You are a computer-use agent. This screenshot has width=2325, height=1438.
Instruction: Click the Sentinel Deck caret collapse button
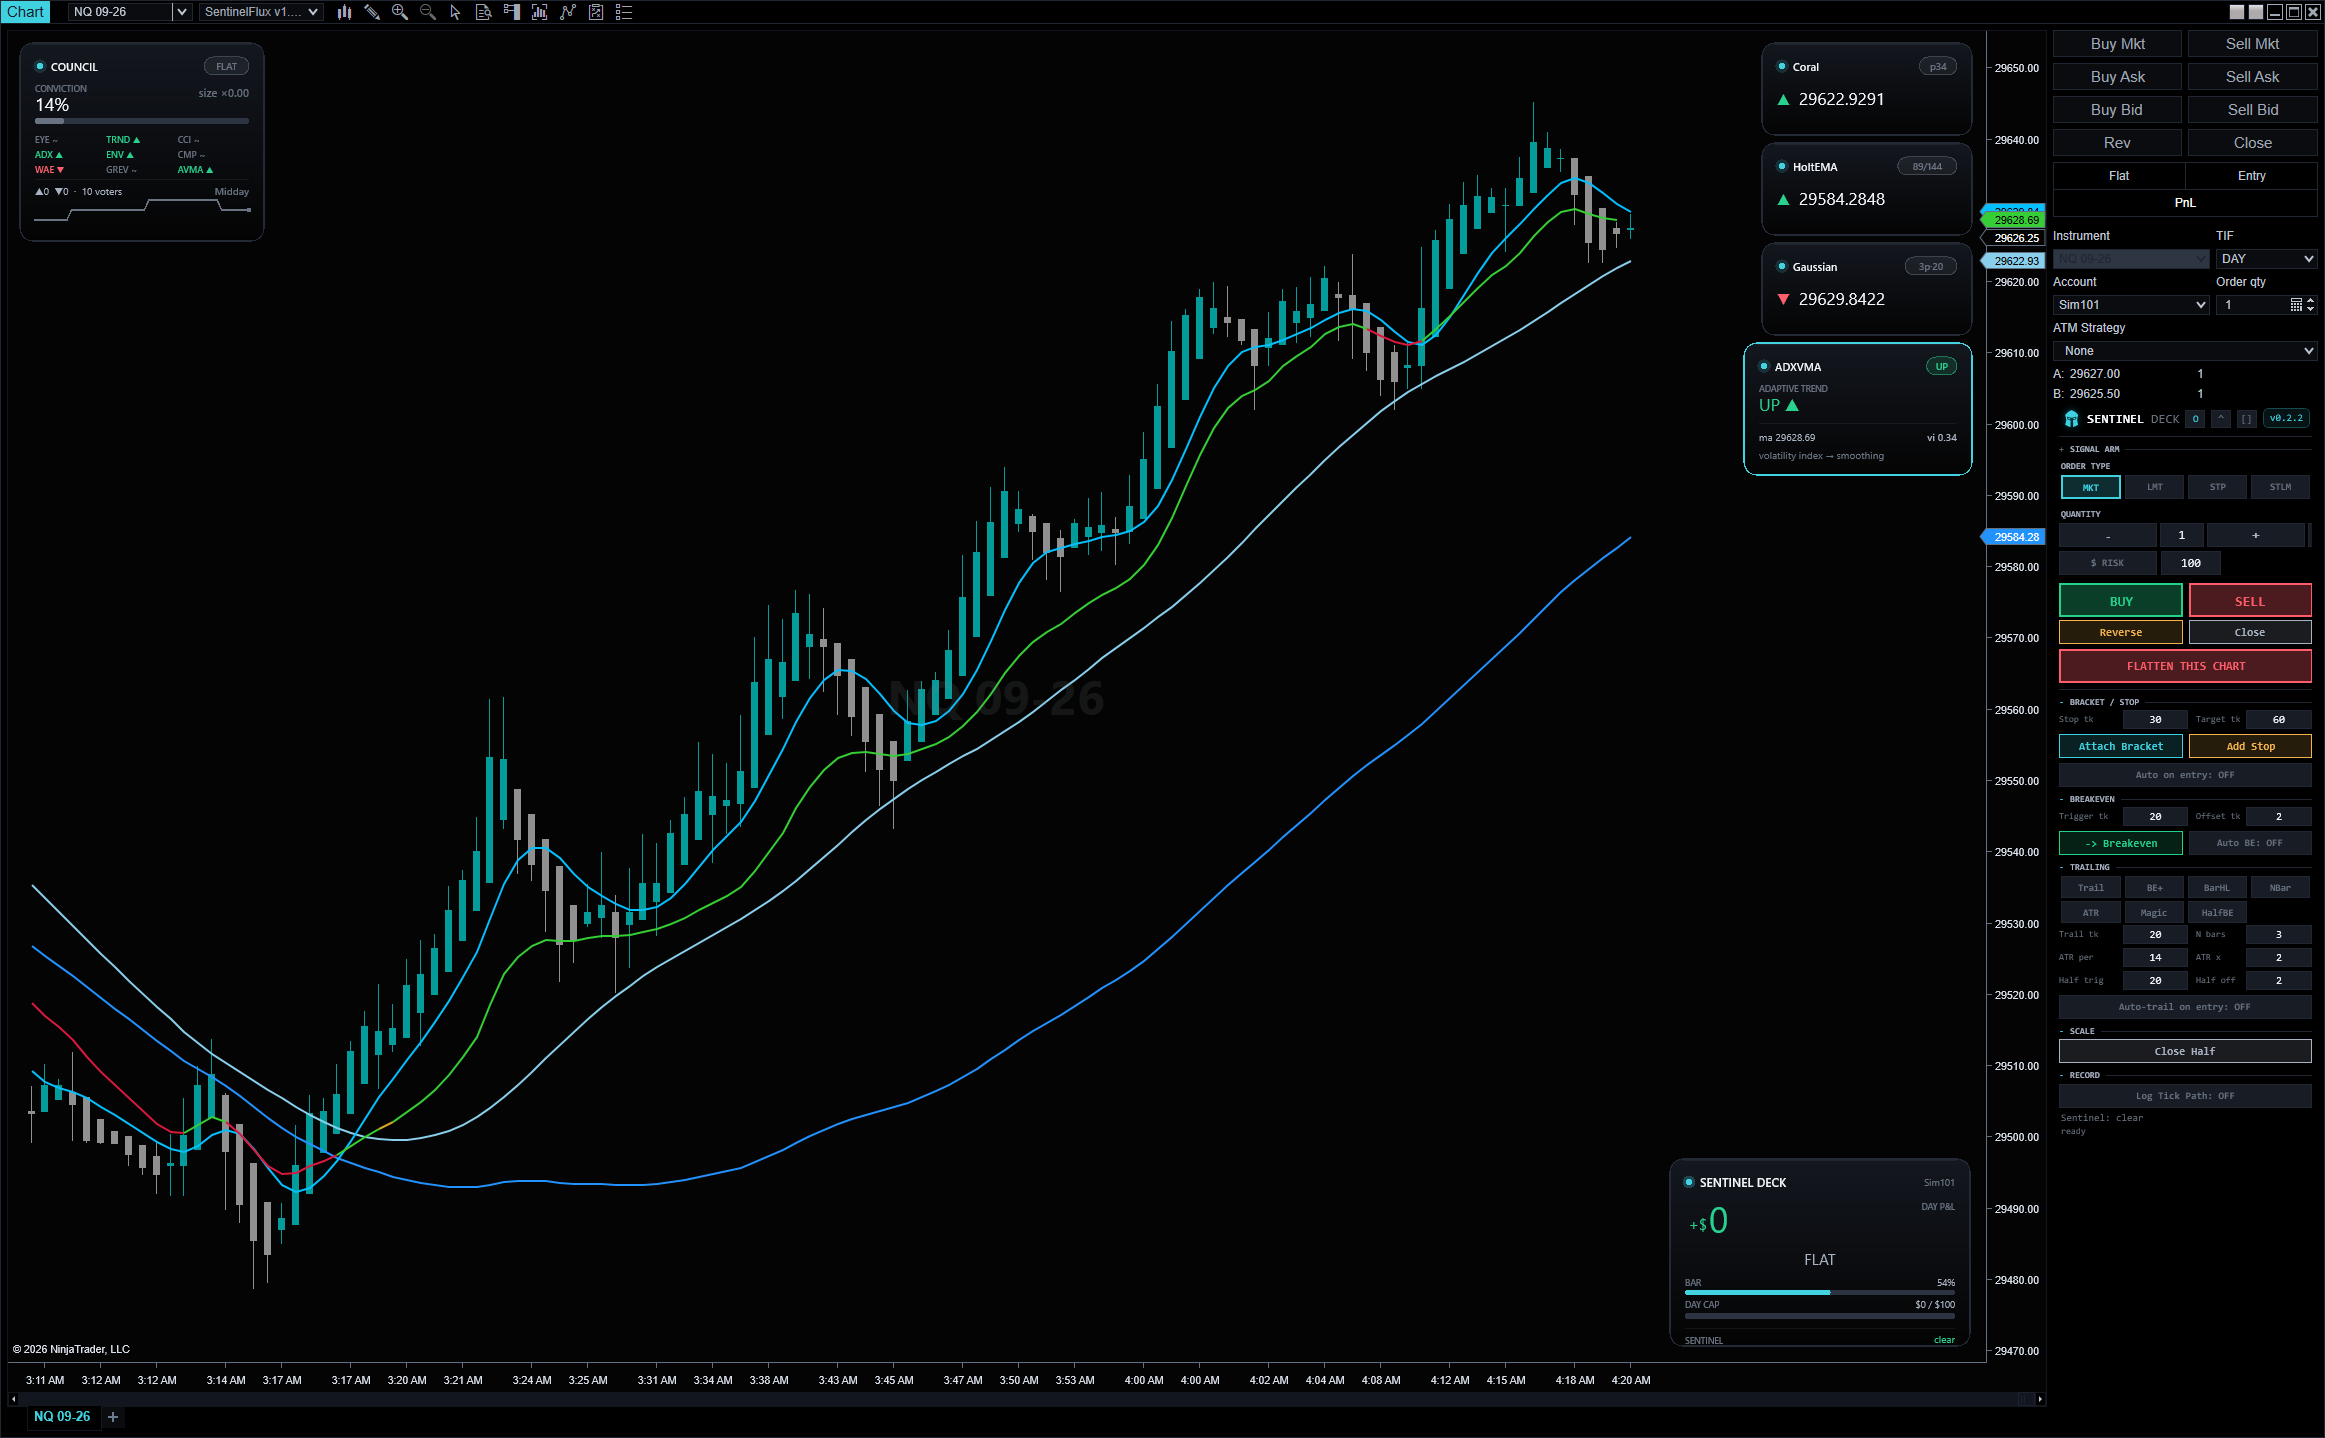[2221, 419]
